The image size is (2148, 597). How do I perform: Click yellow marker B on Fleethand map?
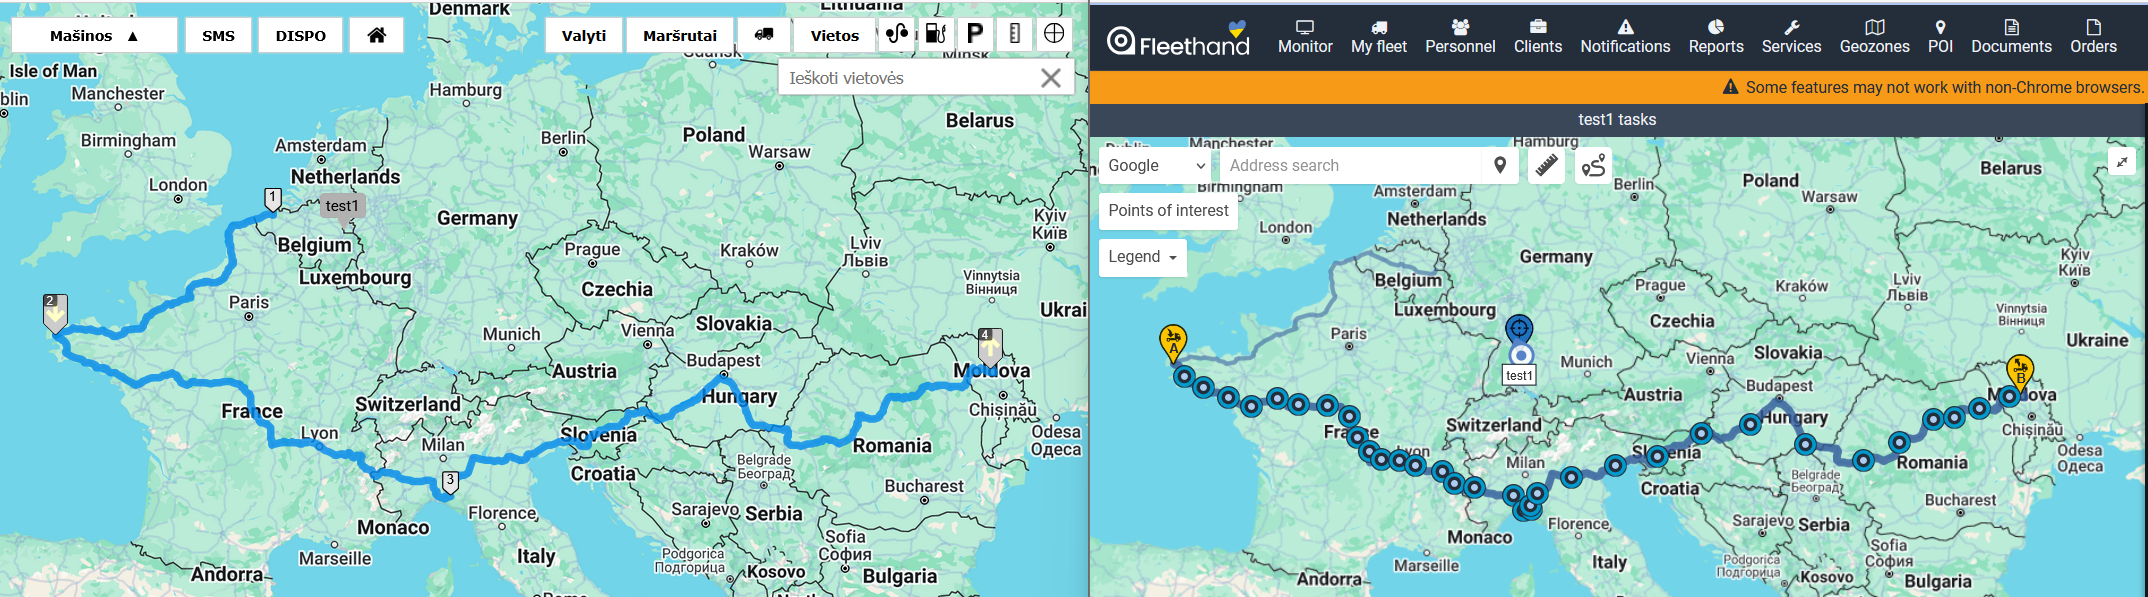click(x=2020, y=374)
